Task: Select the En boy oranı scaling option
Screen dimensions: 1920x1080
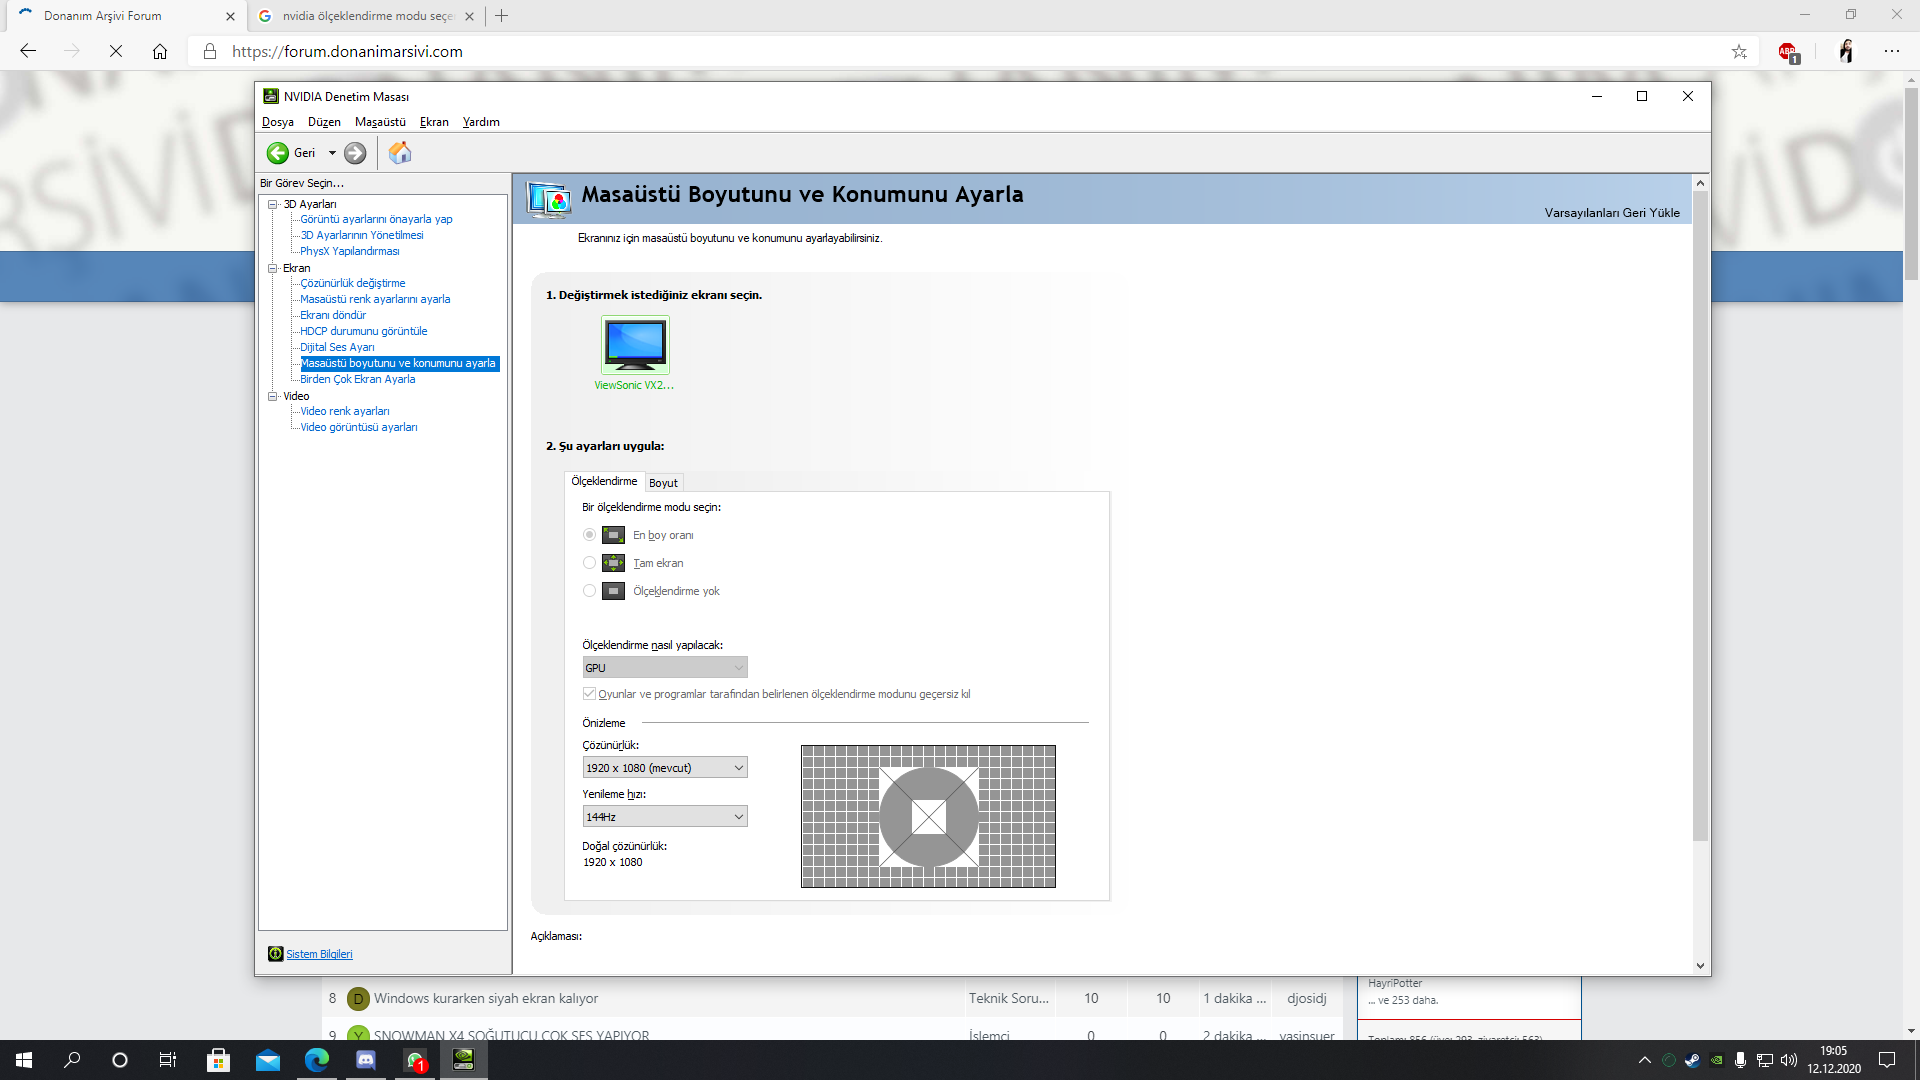Action: (589, 535)
